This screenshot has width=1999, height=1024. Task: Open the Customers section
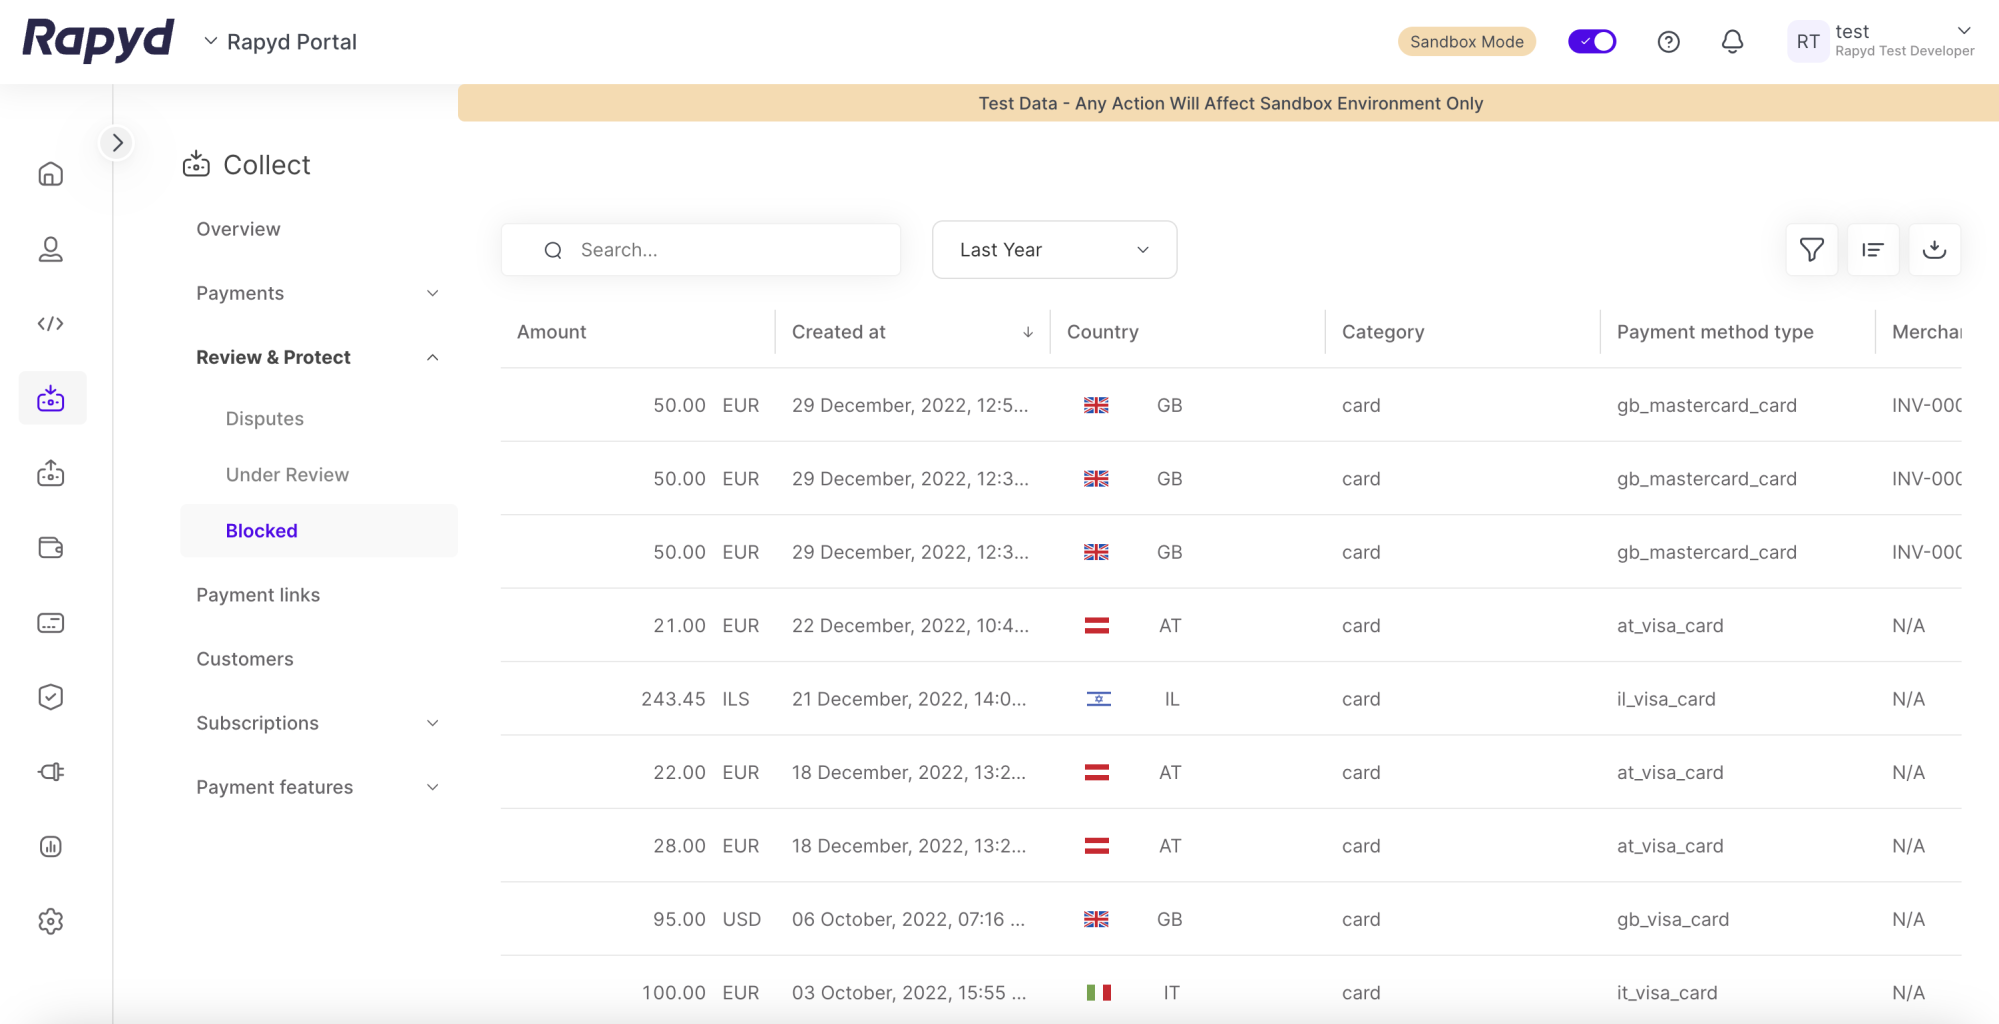coord(245,659)
